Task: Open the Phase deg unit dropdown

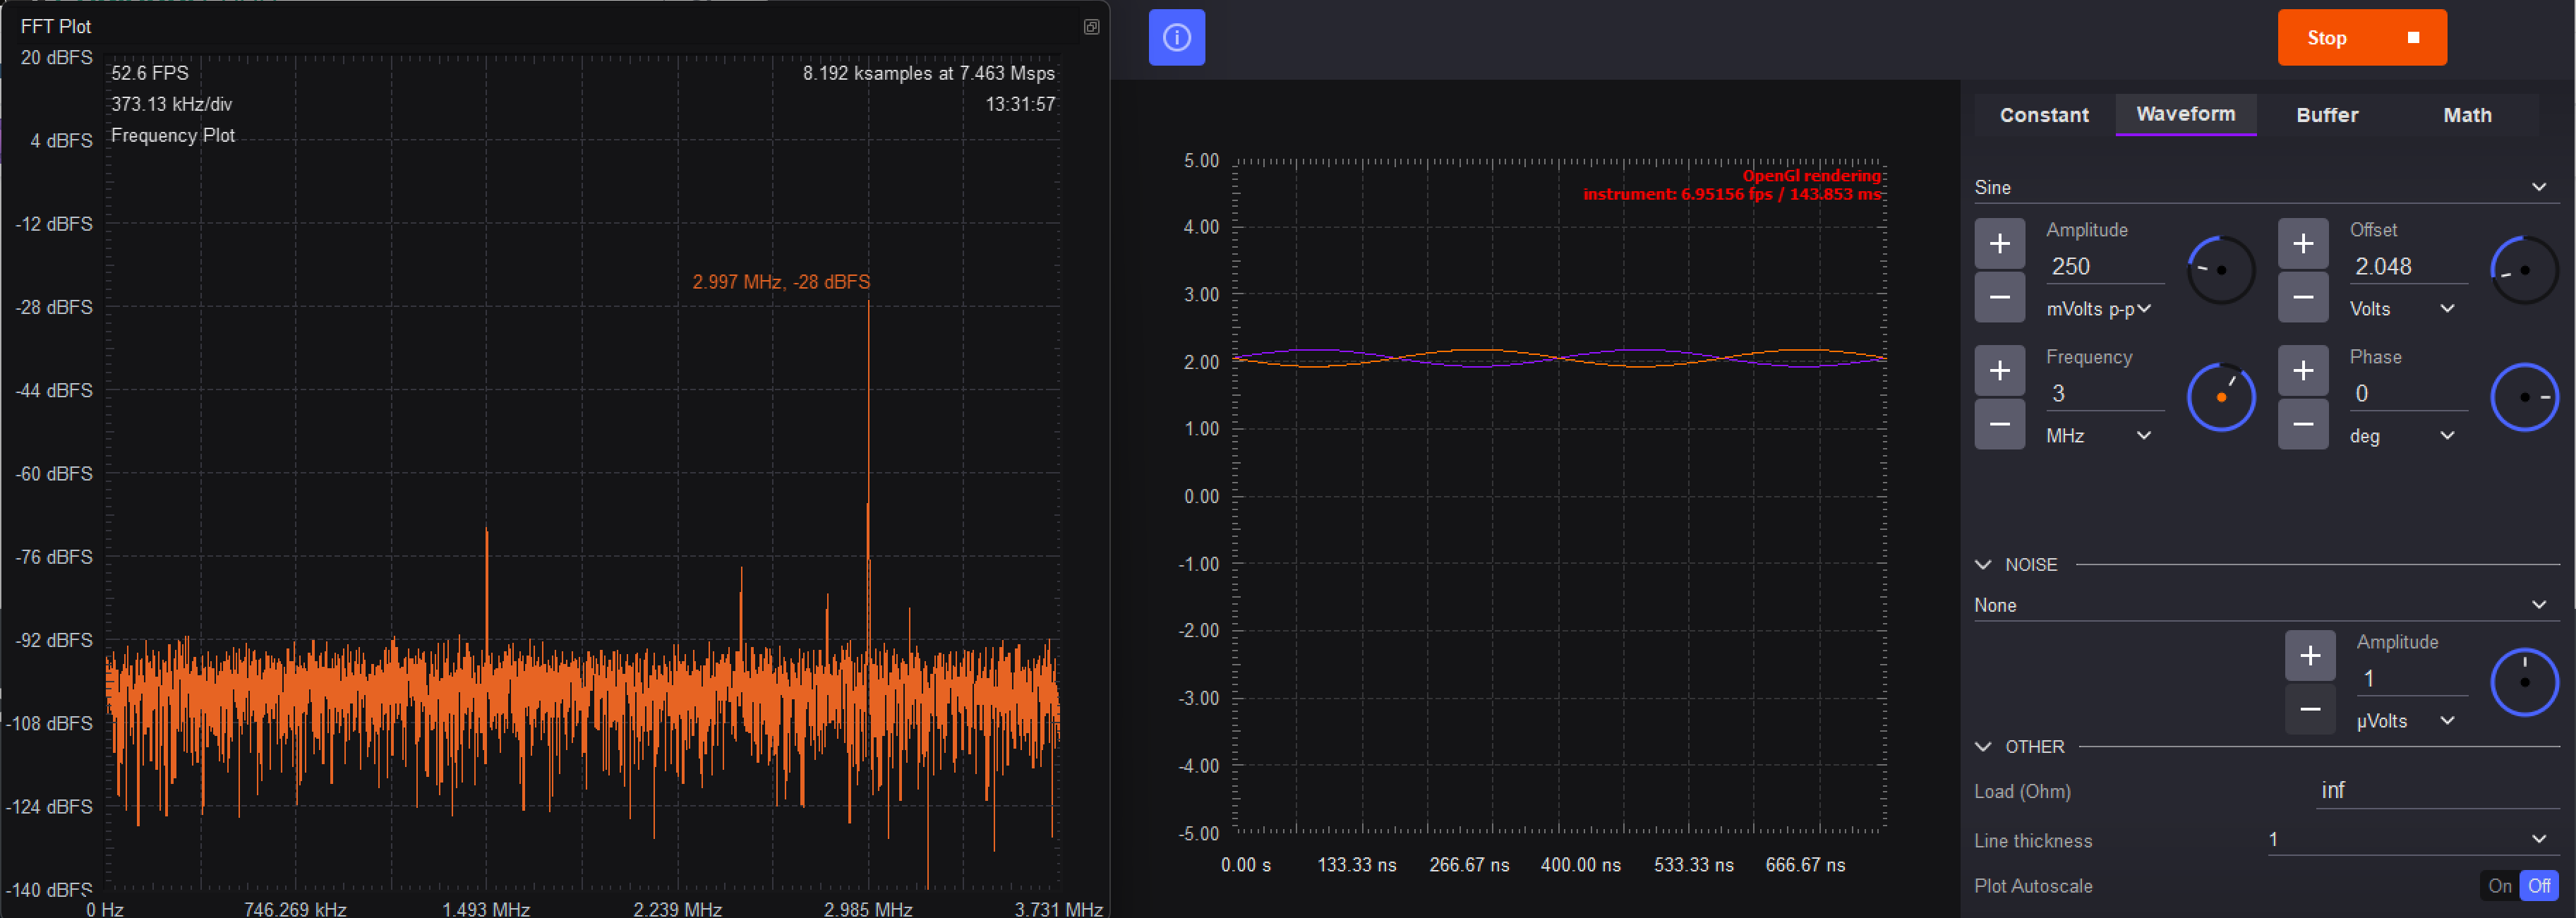Action: point(2402,436)
